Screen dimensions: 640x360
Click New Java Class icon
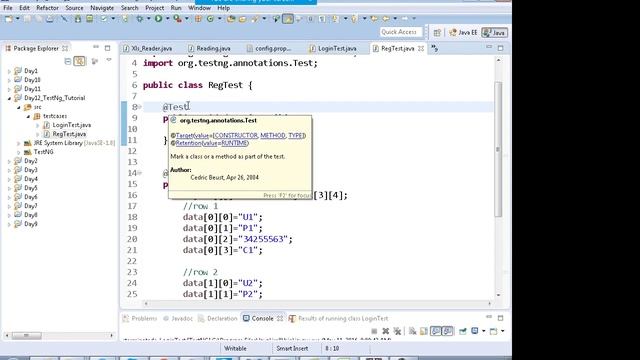pyautogui.click(x=210, y=19)
